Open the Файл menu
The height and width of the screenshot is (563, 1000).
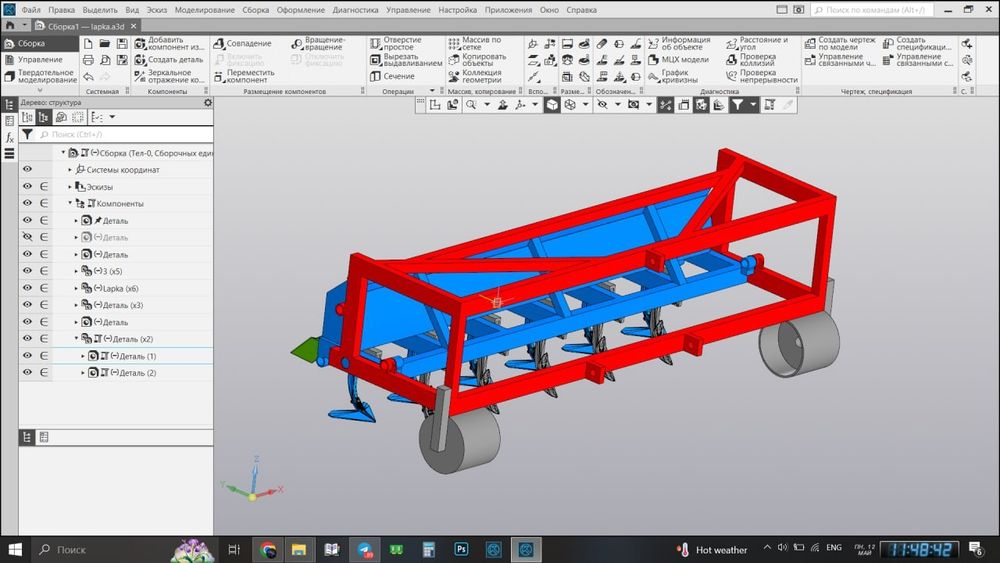(31, 10)
